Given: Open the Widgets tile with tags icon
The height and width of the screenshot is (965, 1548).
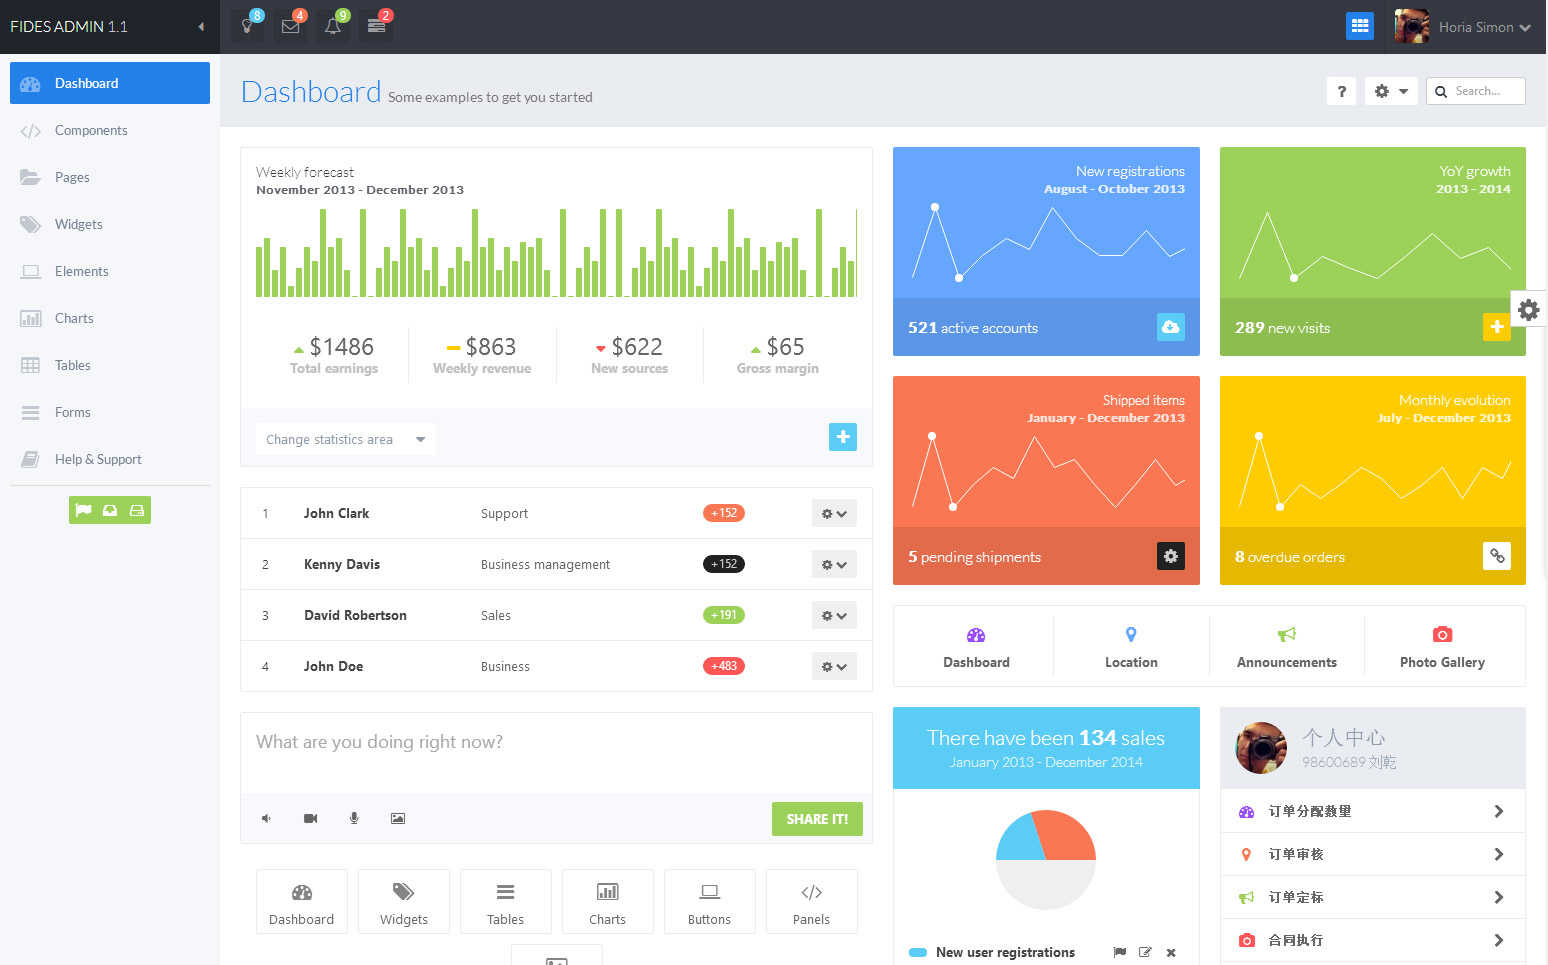Looking at the screenshot, I should (404, 902).
